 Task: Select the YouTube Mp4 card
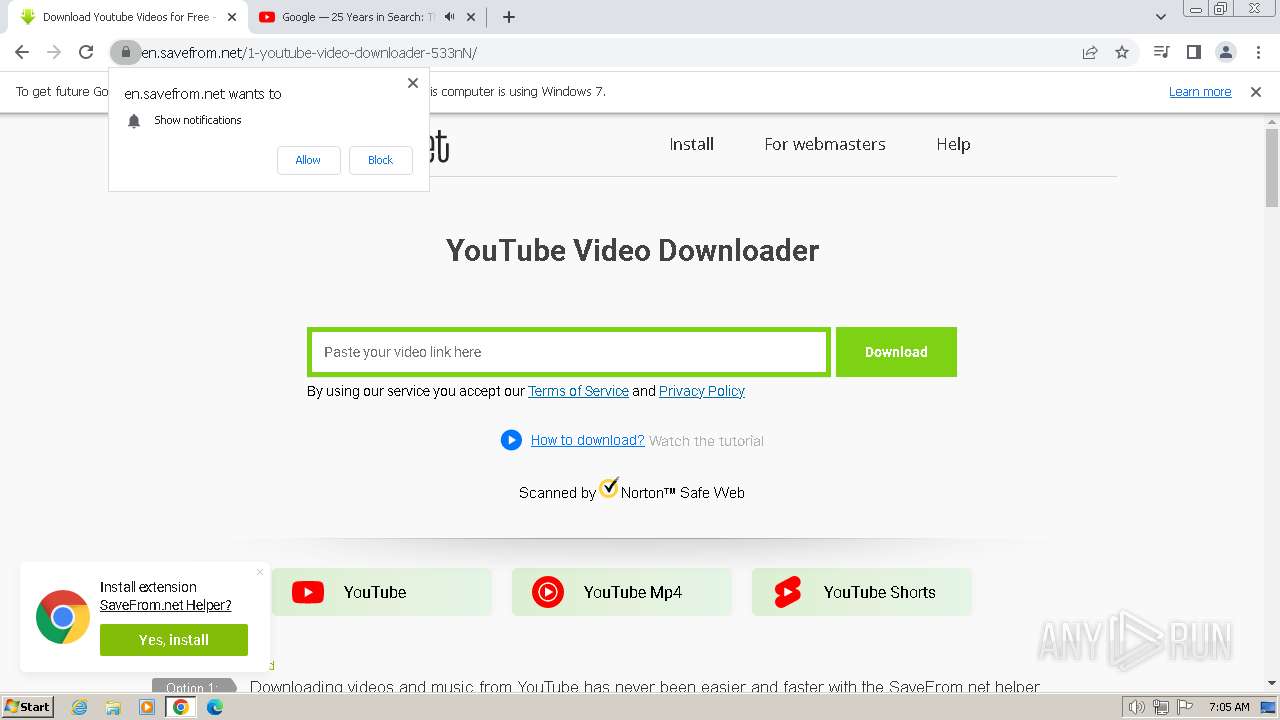click(622, 592)
